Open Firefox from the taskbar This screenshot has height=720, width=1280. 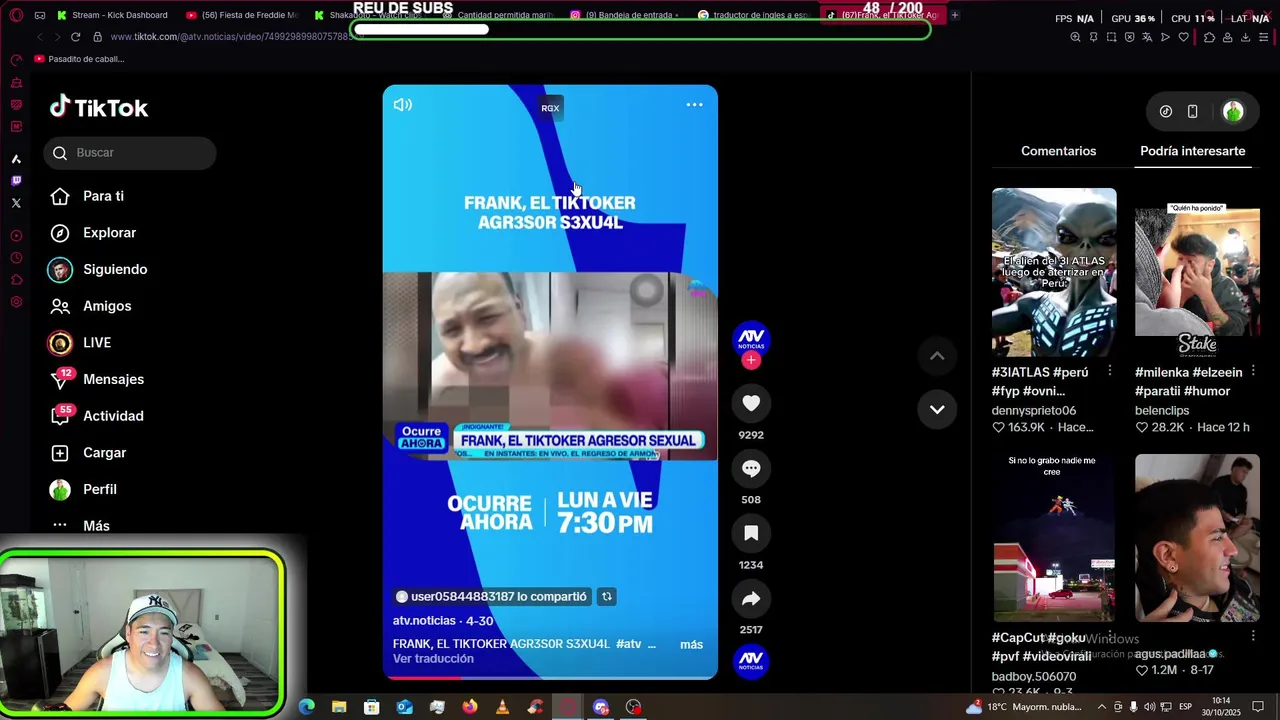pos(470,707)
